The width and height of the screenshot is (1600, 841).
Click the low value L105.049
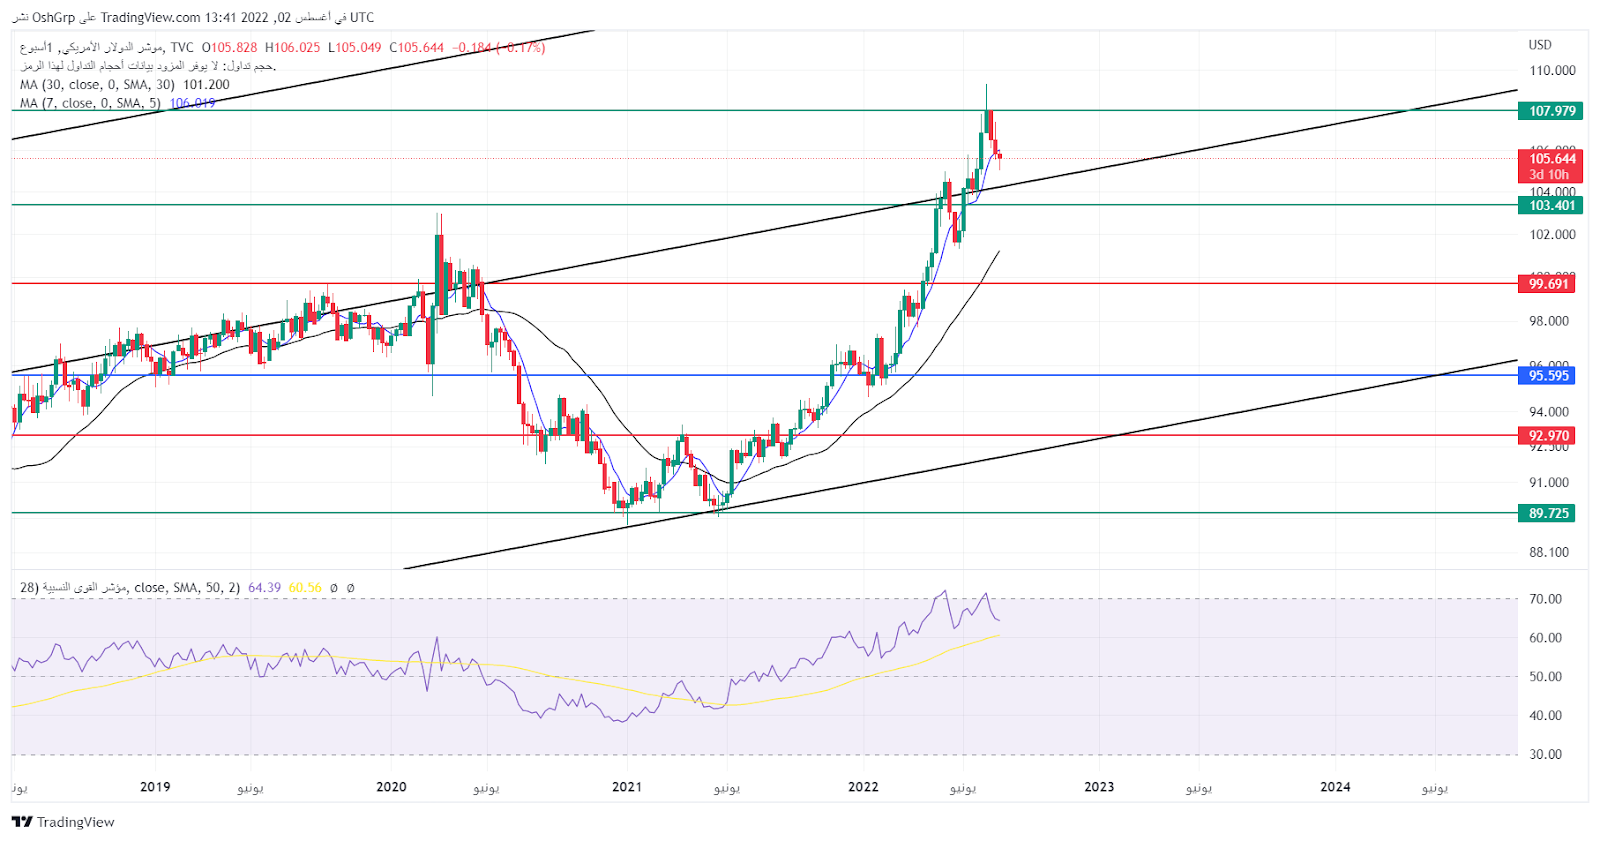354,47
